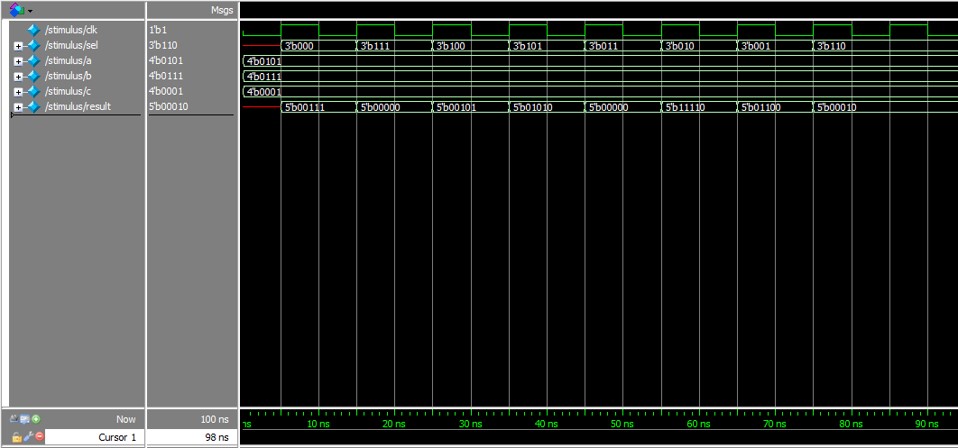Image resolution: width=958 pixels, height=448 pixels.
Task: Edit Cursor 1 with the wrench icon
Action: coord(28,437)
